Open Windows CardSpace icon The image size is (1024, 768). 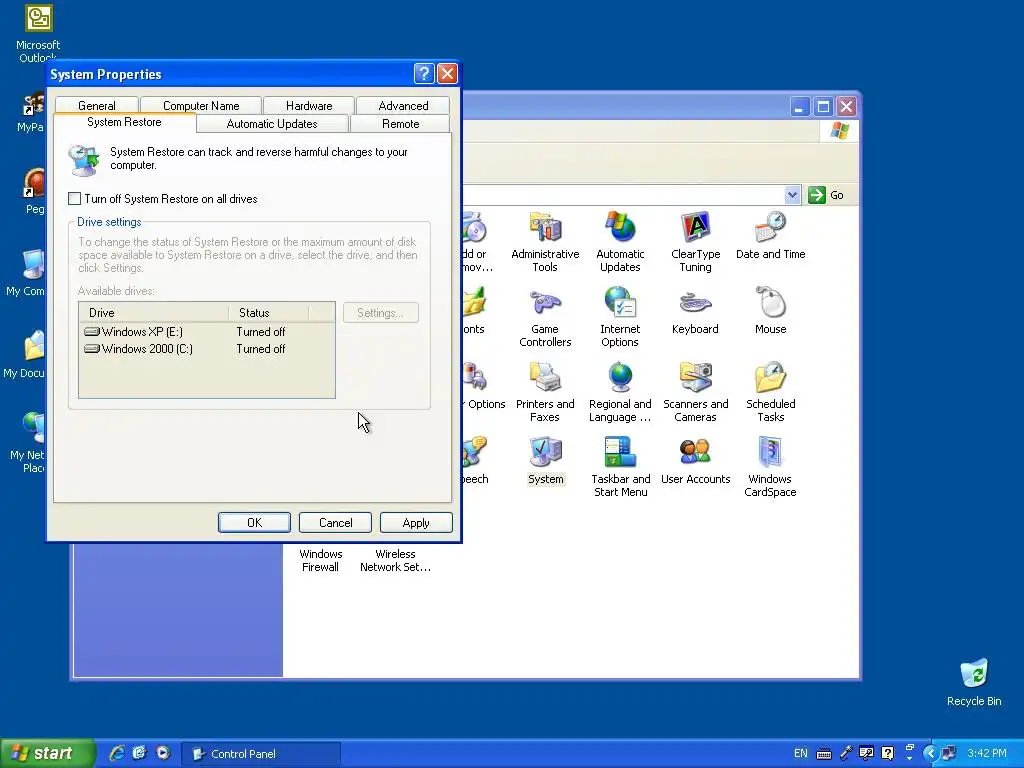coord(770,467)
